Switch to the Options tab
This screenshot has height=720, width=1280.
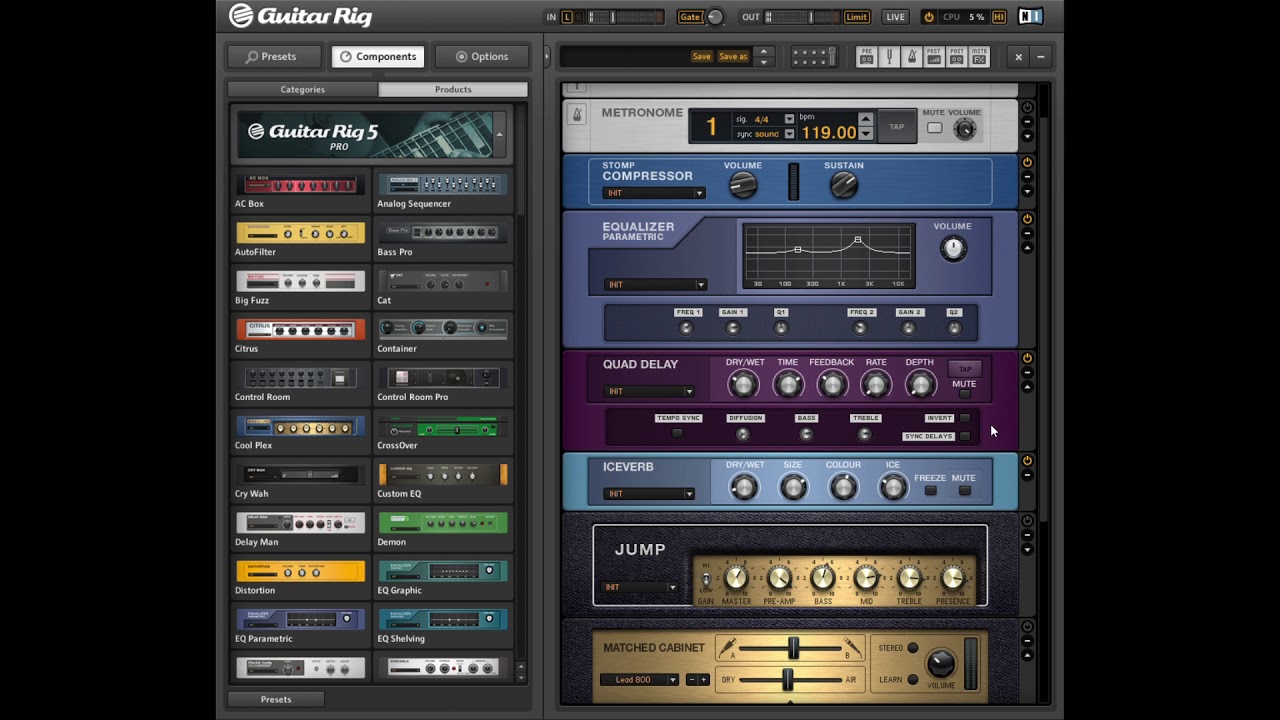point(482,57)
